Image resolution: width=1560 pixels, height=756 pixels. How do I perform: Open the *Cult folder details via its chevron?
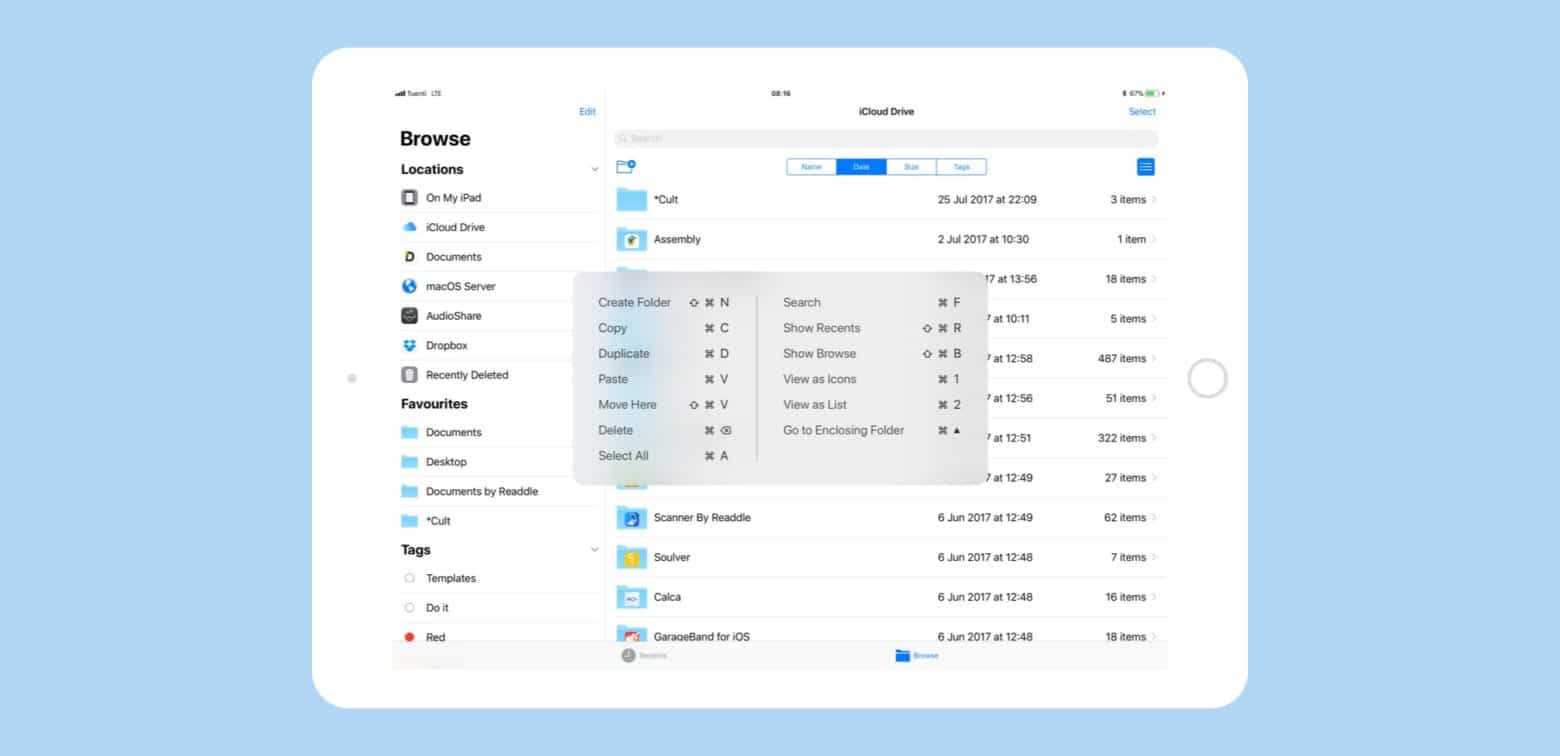tap(1155, 199)
